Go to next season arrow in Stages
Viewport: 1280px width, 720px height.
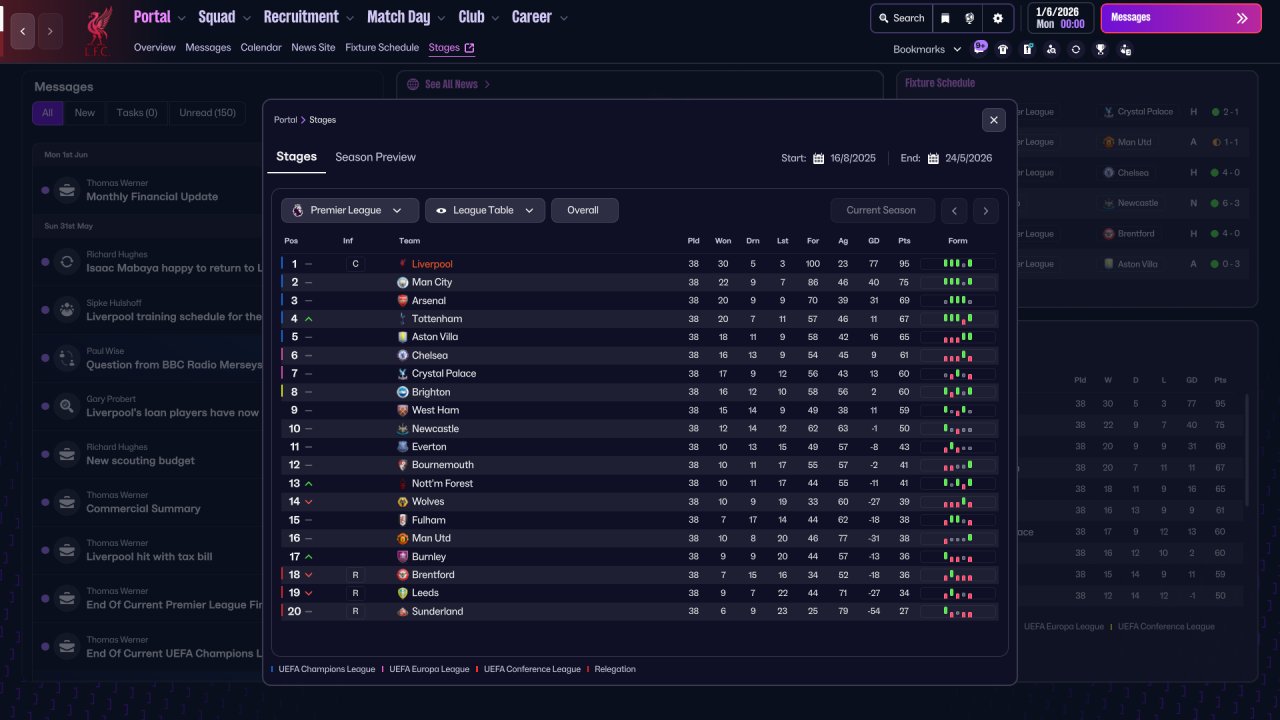click(x=986, y=210)
